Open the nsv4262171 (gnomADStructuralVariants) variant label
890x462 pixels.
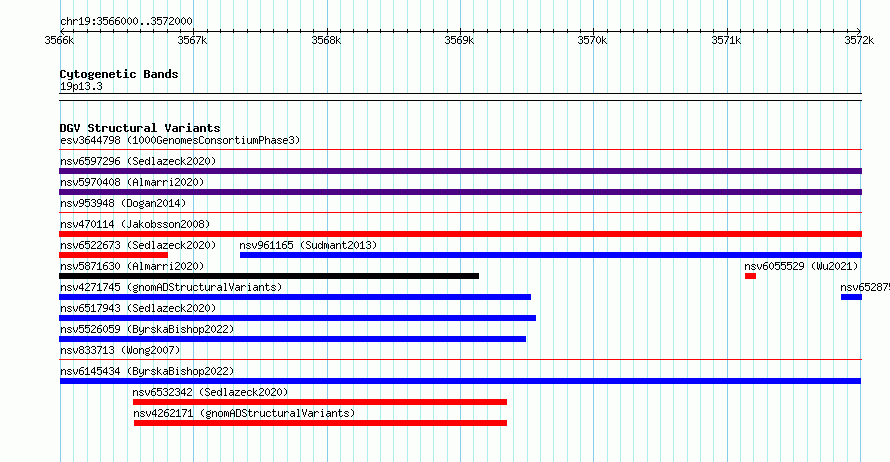[x=244, y=413]
